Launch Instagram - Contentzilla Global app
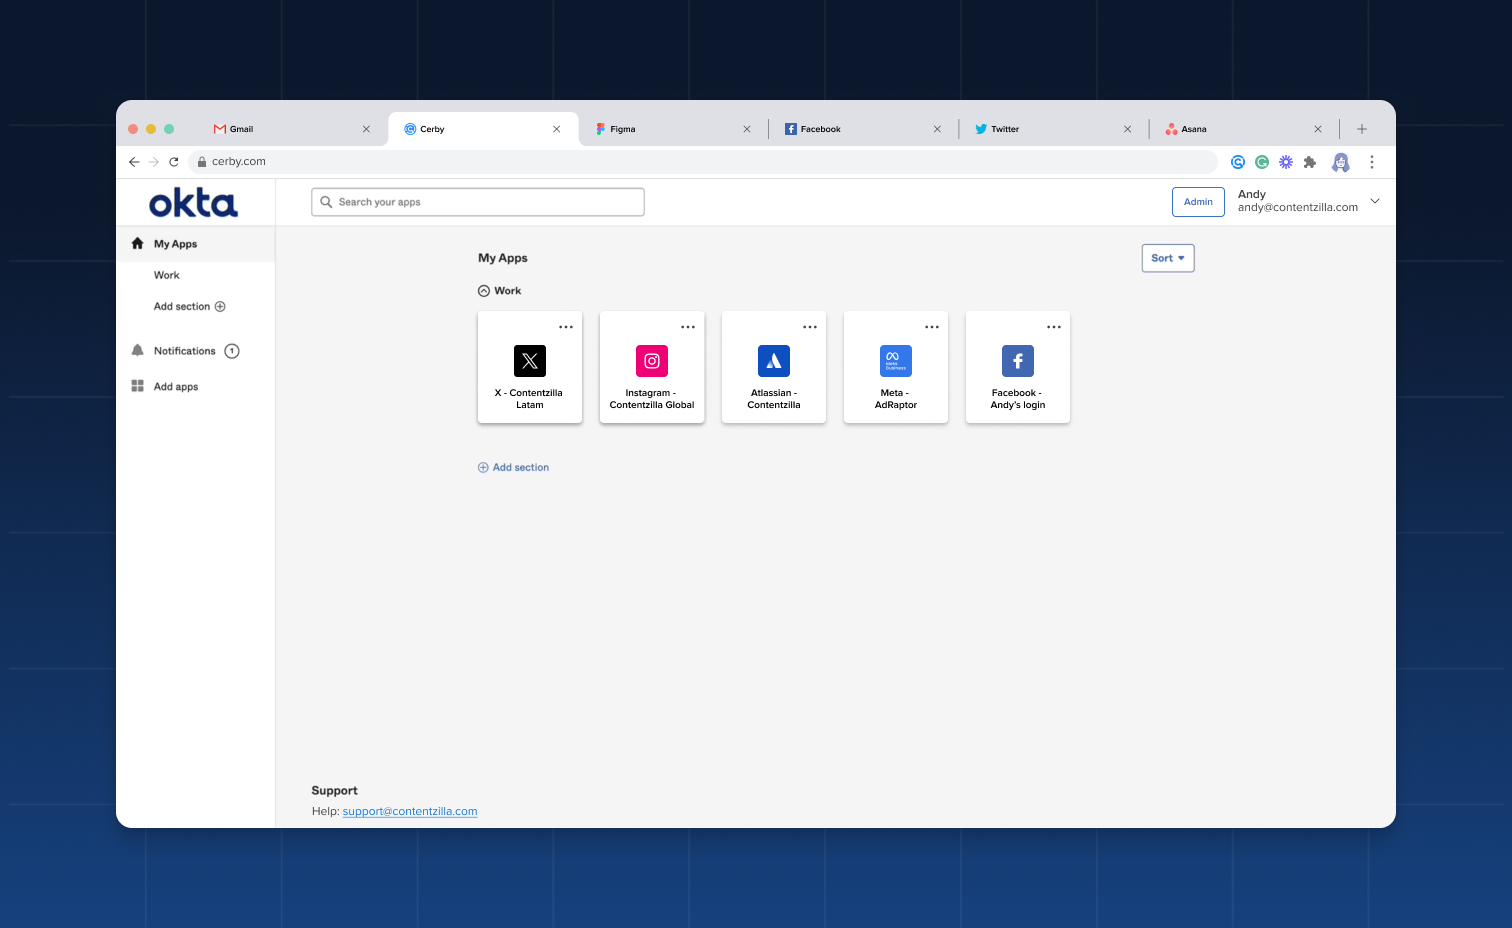Viewport: 1512px width, 928px height. (x=652, y=367)
